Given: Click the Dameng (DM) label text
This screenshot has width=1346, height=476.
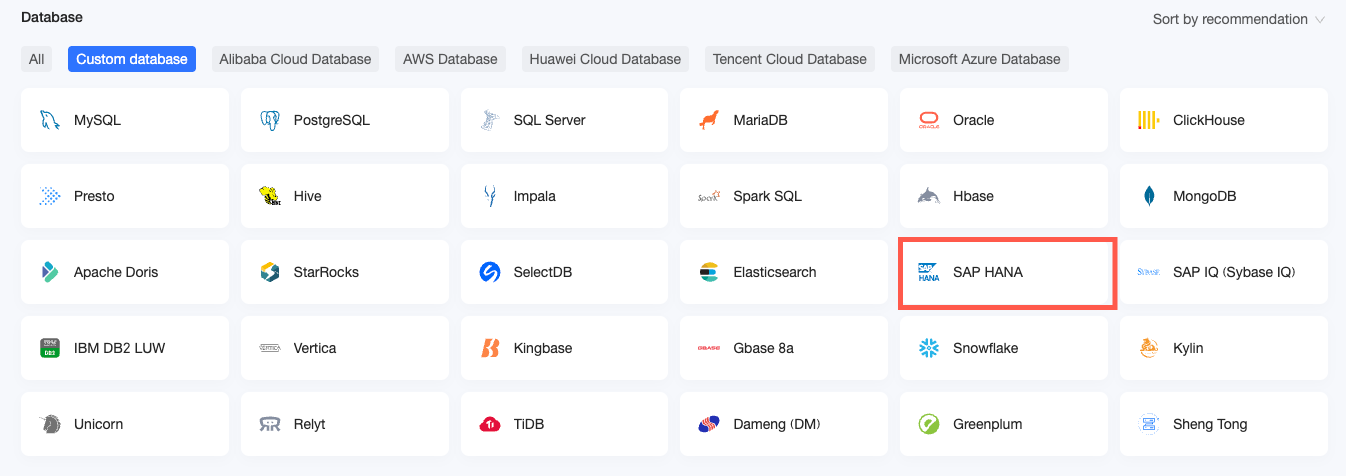Looking at the screenshot, I should coord(777,424).
